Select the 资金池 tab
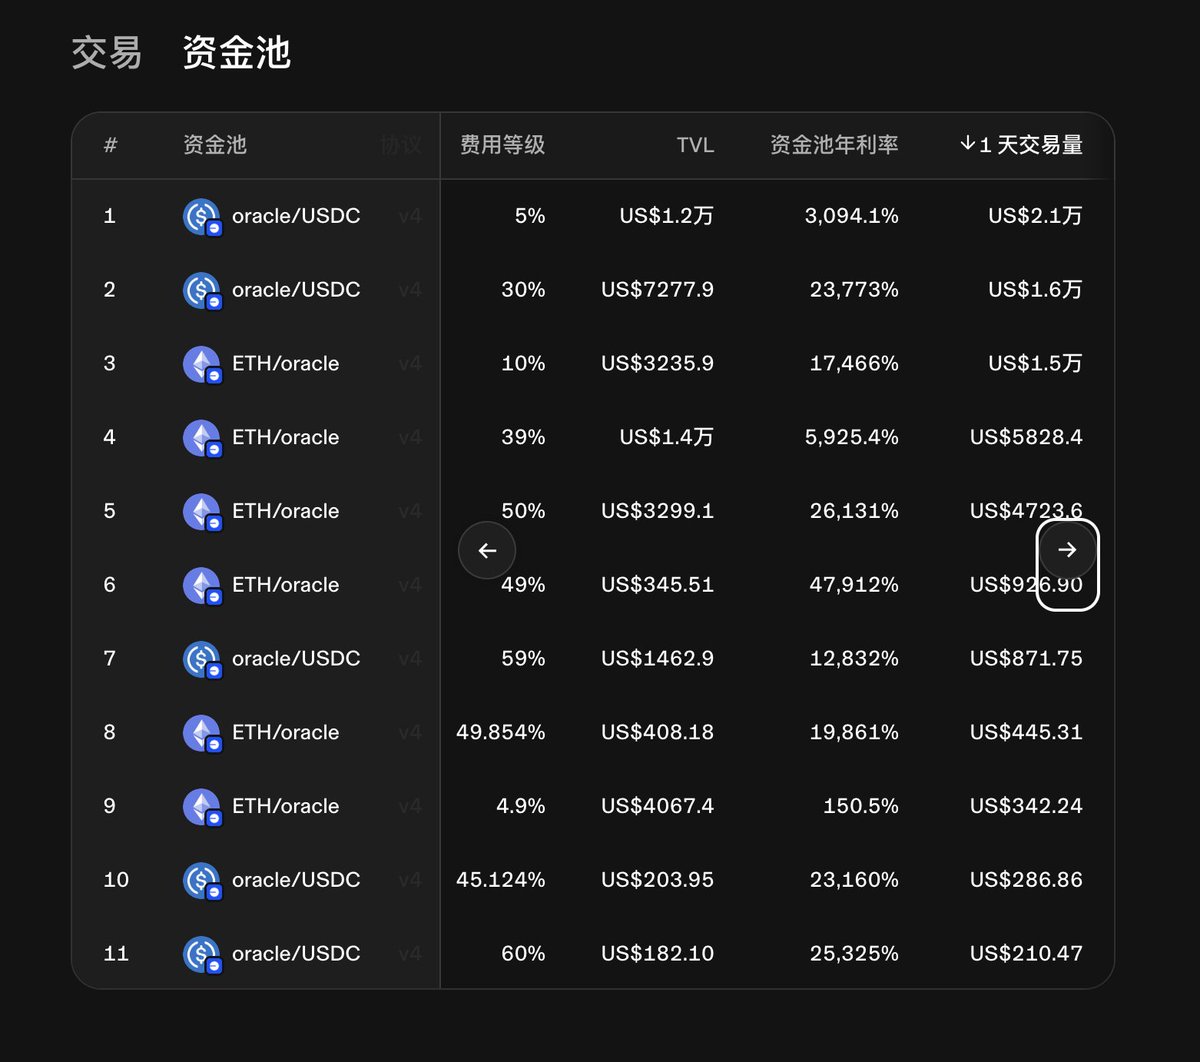The width and height of the screenshot is (1200, 1062). click(235, 53)
